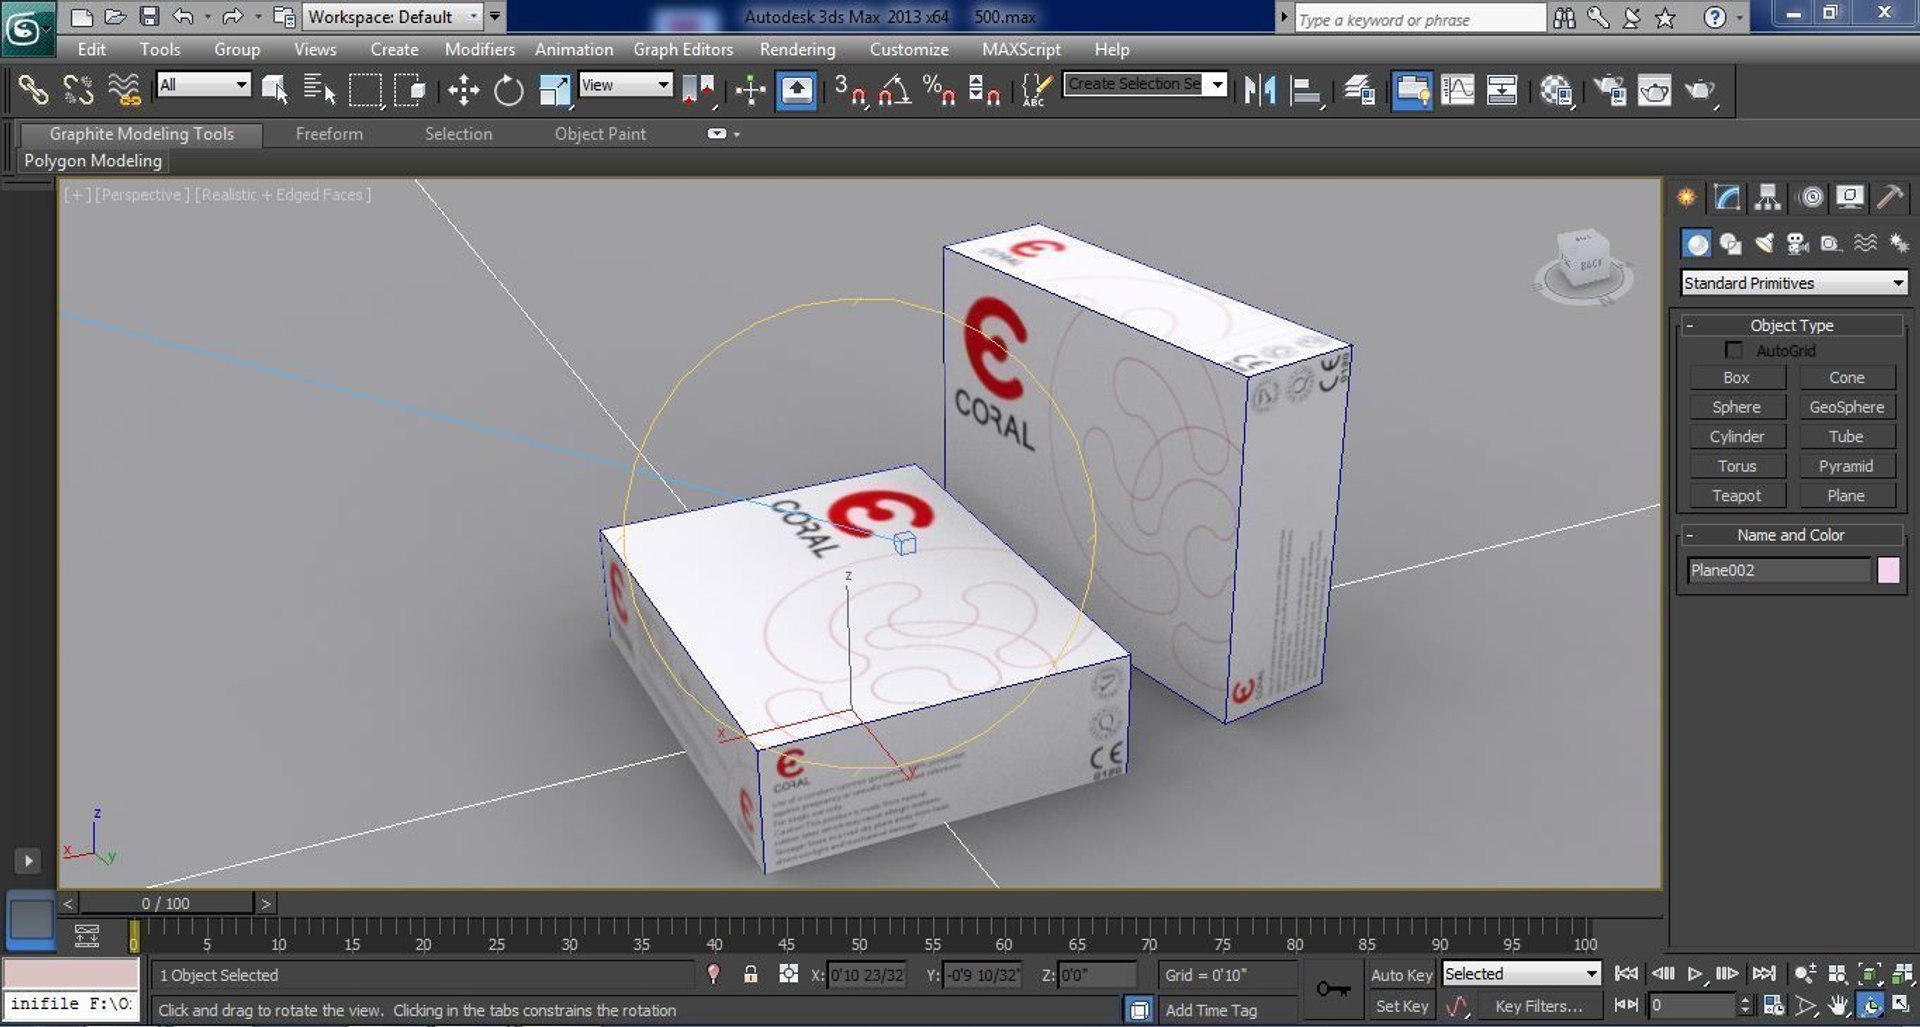The width and height of the screenshot is (1920, 1027).
Task: Toggle Percent Snap
Action: (x=939, y=91)
